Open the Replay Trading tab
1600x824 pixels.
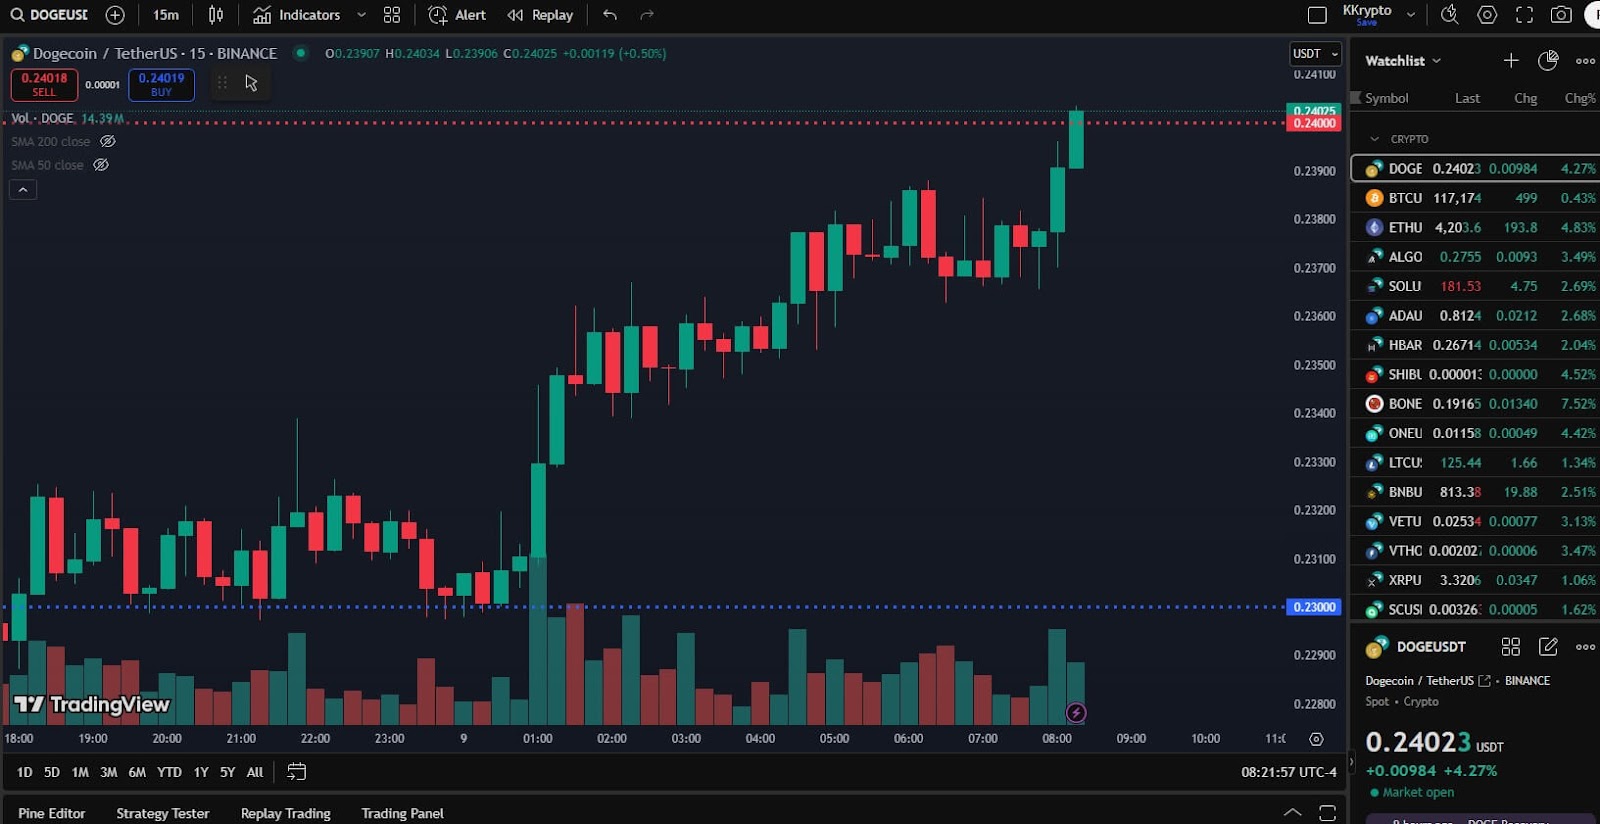click(x=286, y=813)
